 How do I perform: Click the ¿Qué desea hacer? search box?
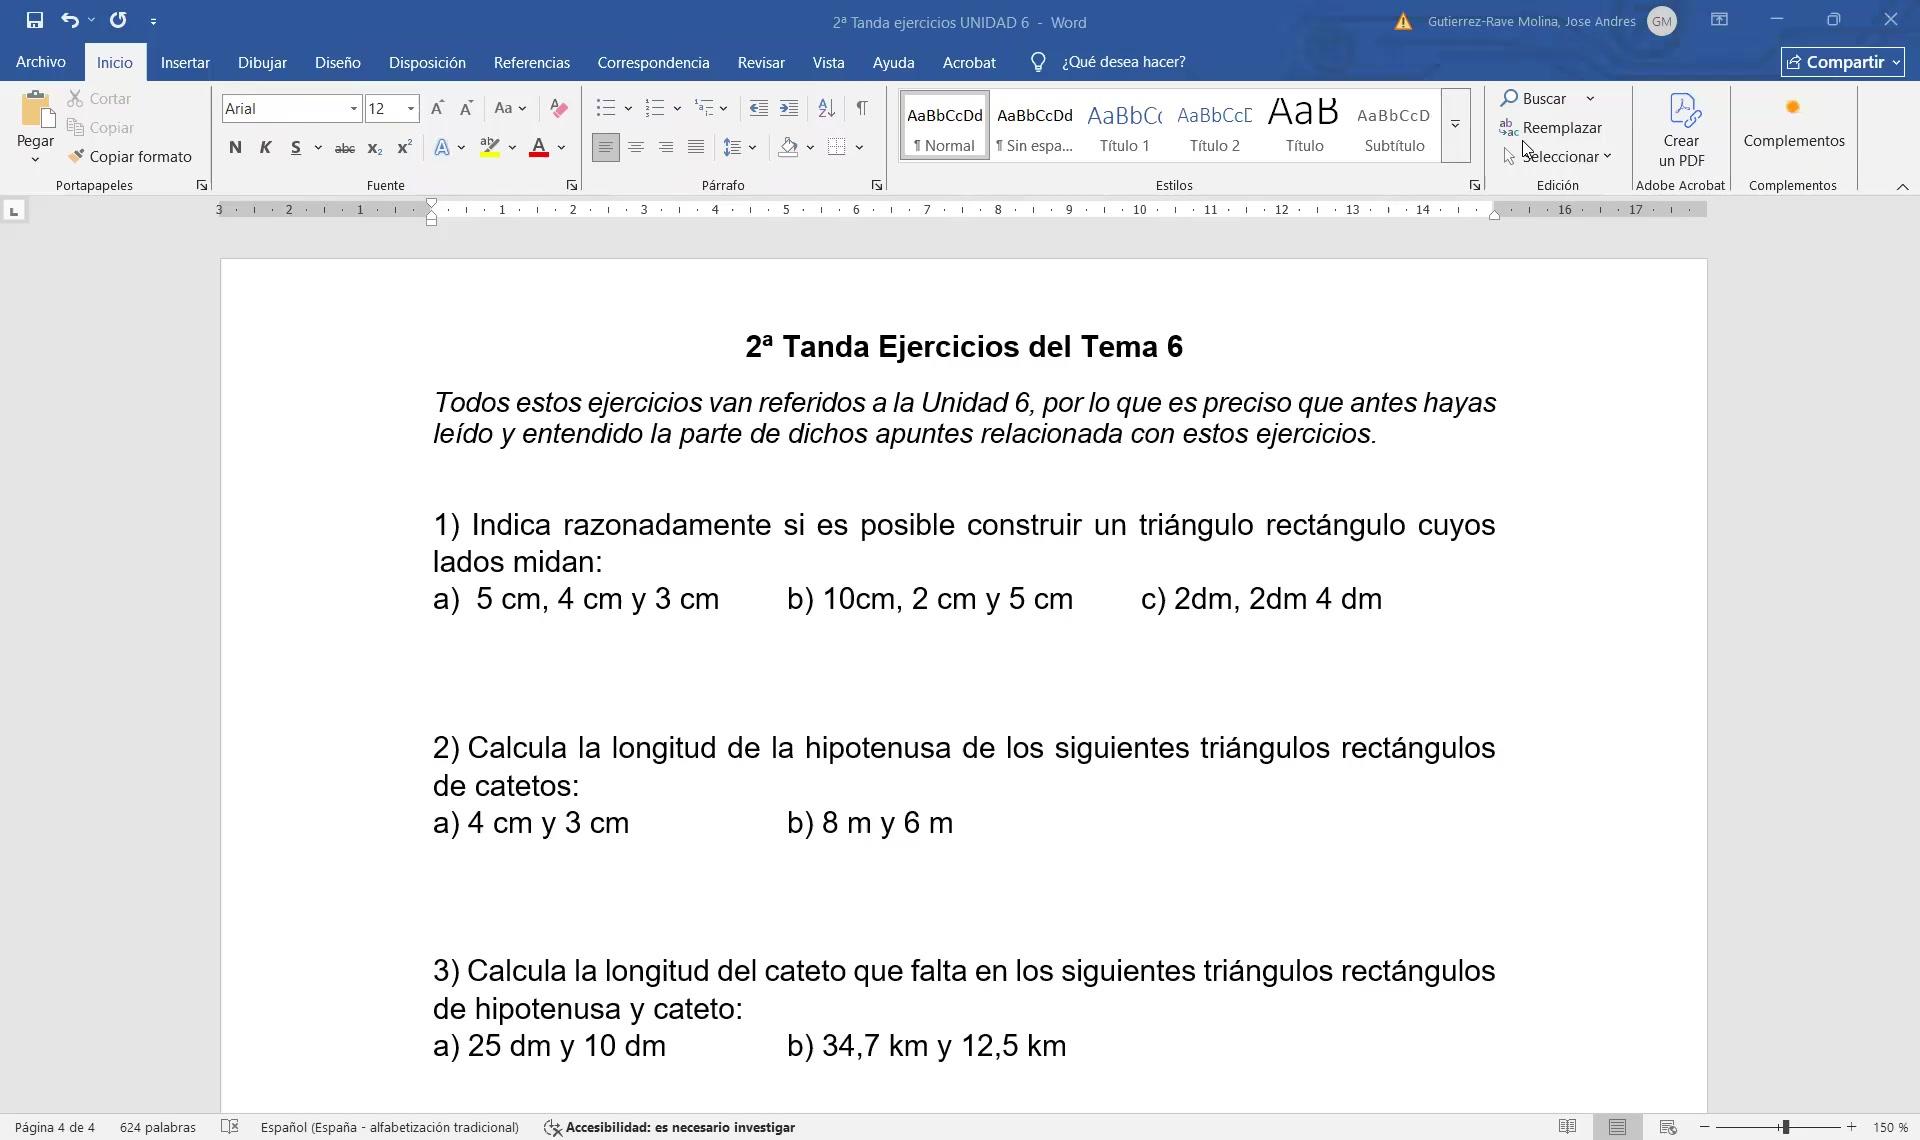click(1108, 62)
